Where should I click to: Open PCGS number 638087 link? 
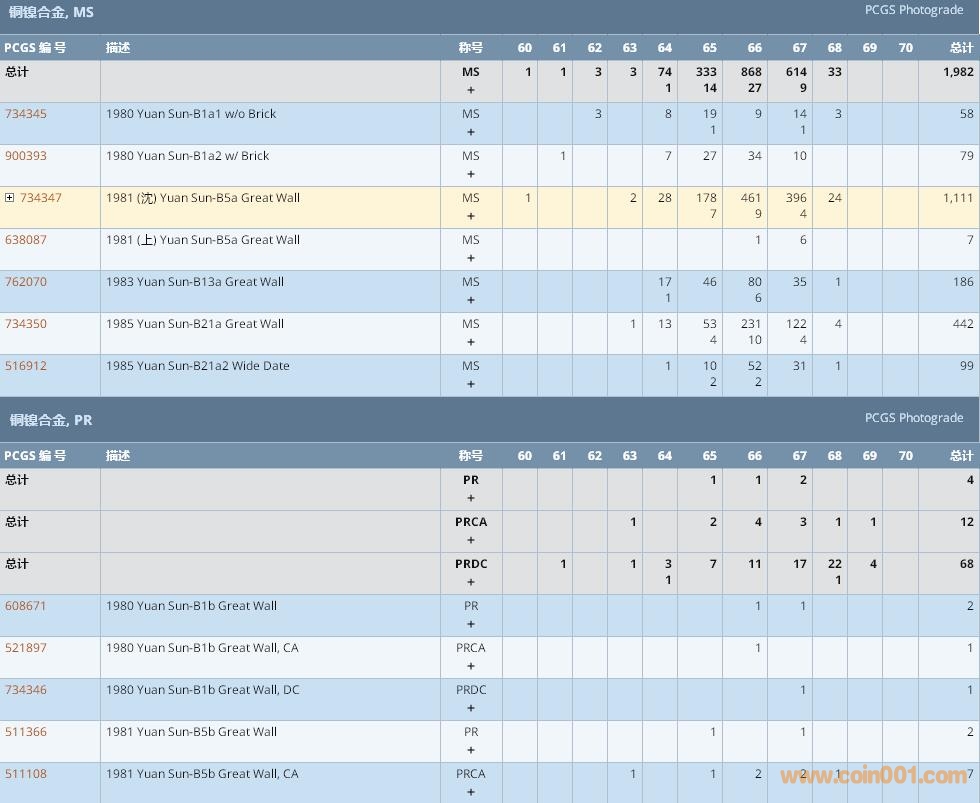26,240
